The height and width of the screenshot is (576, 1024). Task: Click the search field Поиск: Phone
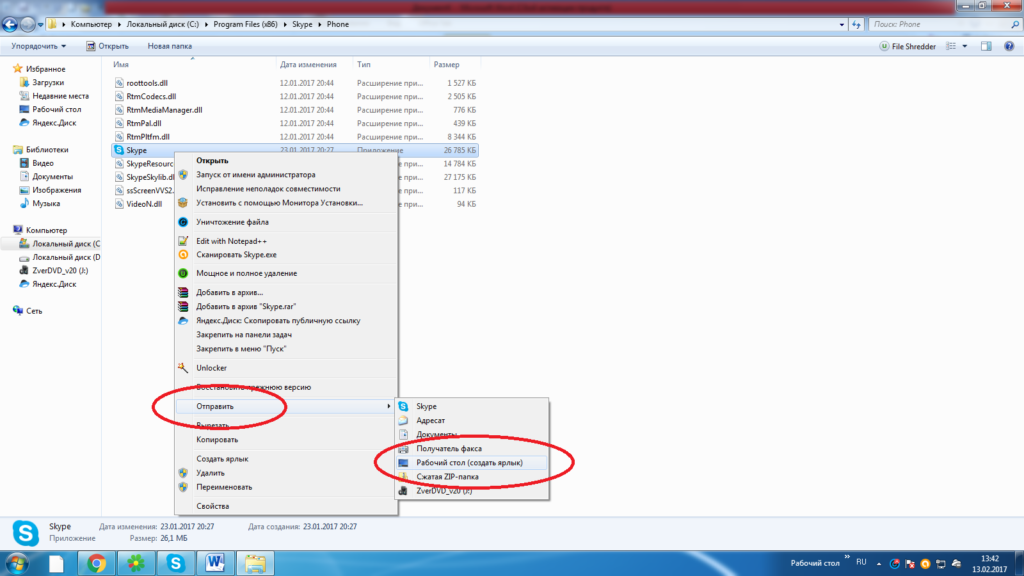pos(944,24)
